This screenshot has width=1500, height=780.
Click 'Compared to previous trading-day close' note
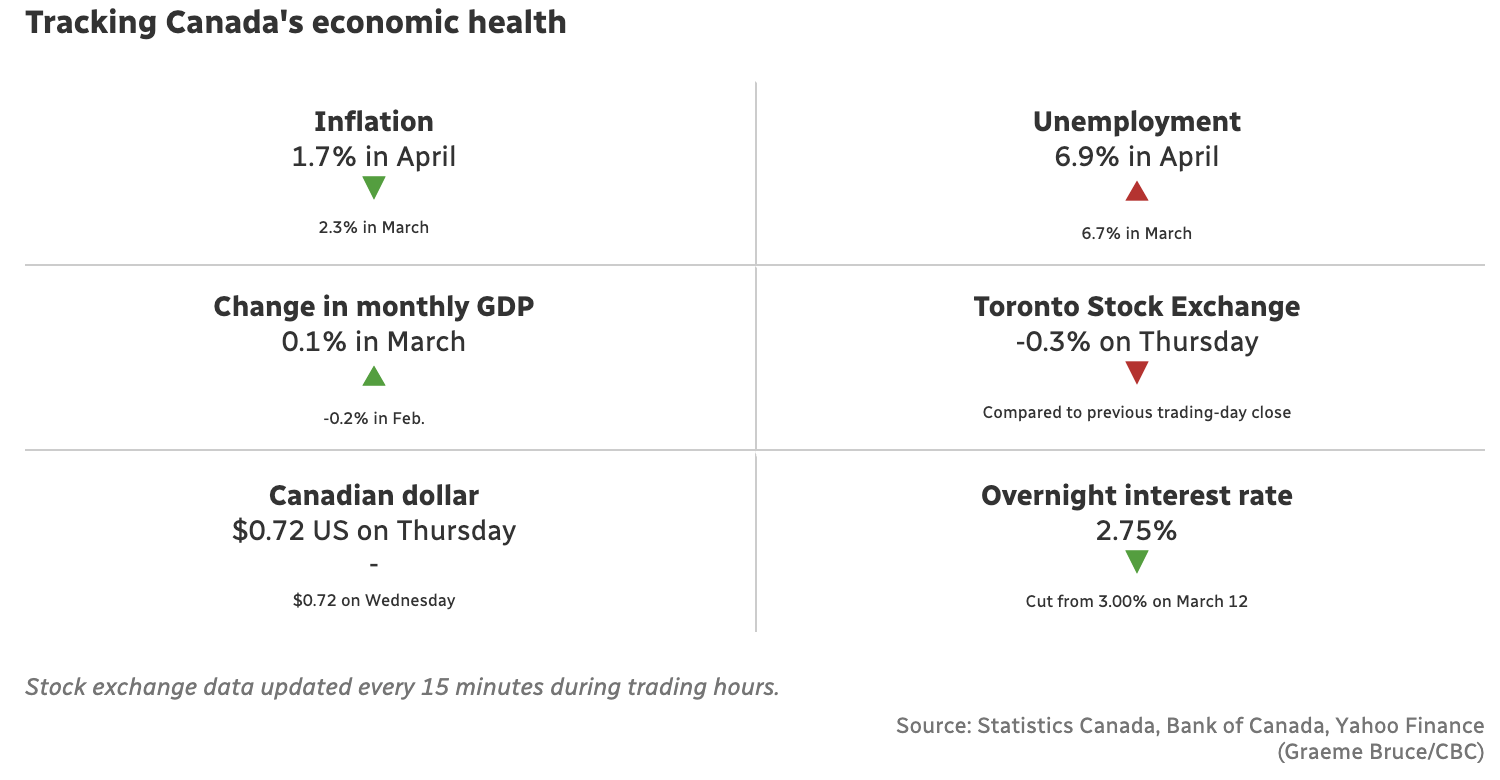click(1136, 412)
